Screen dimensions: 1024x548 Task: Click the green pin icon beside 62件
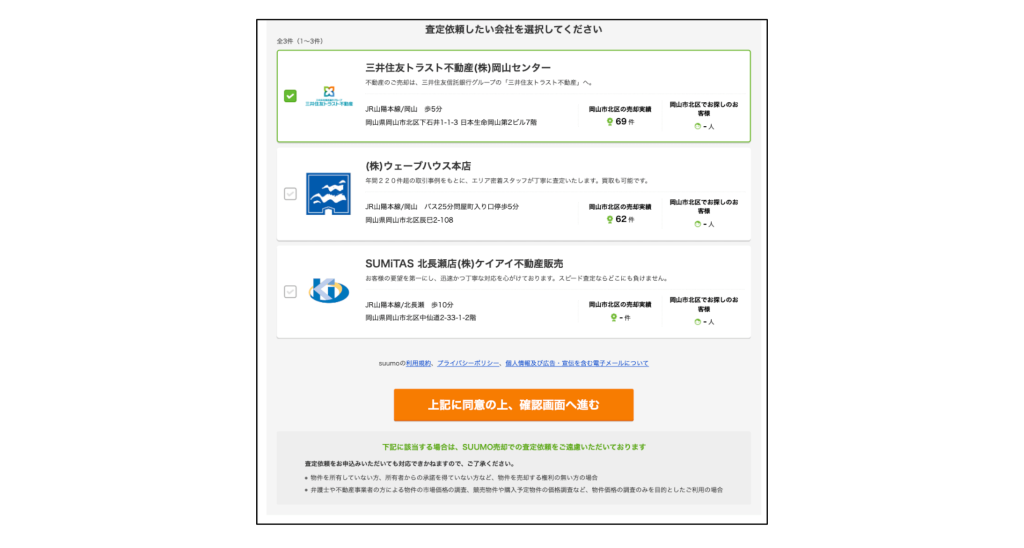[x=610, y=219]
